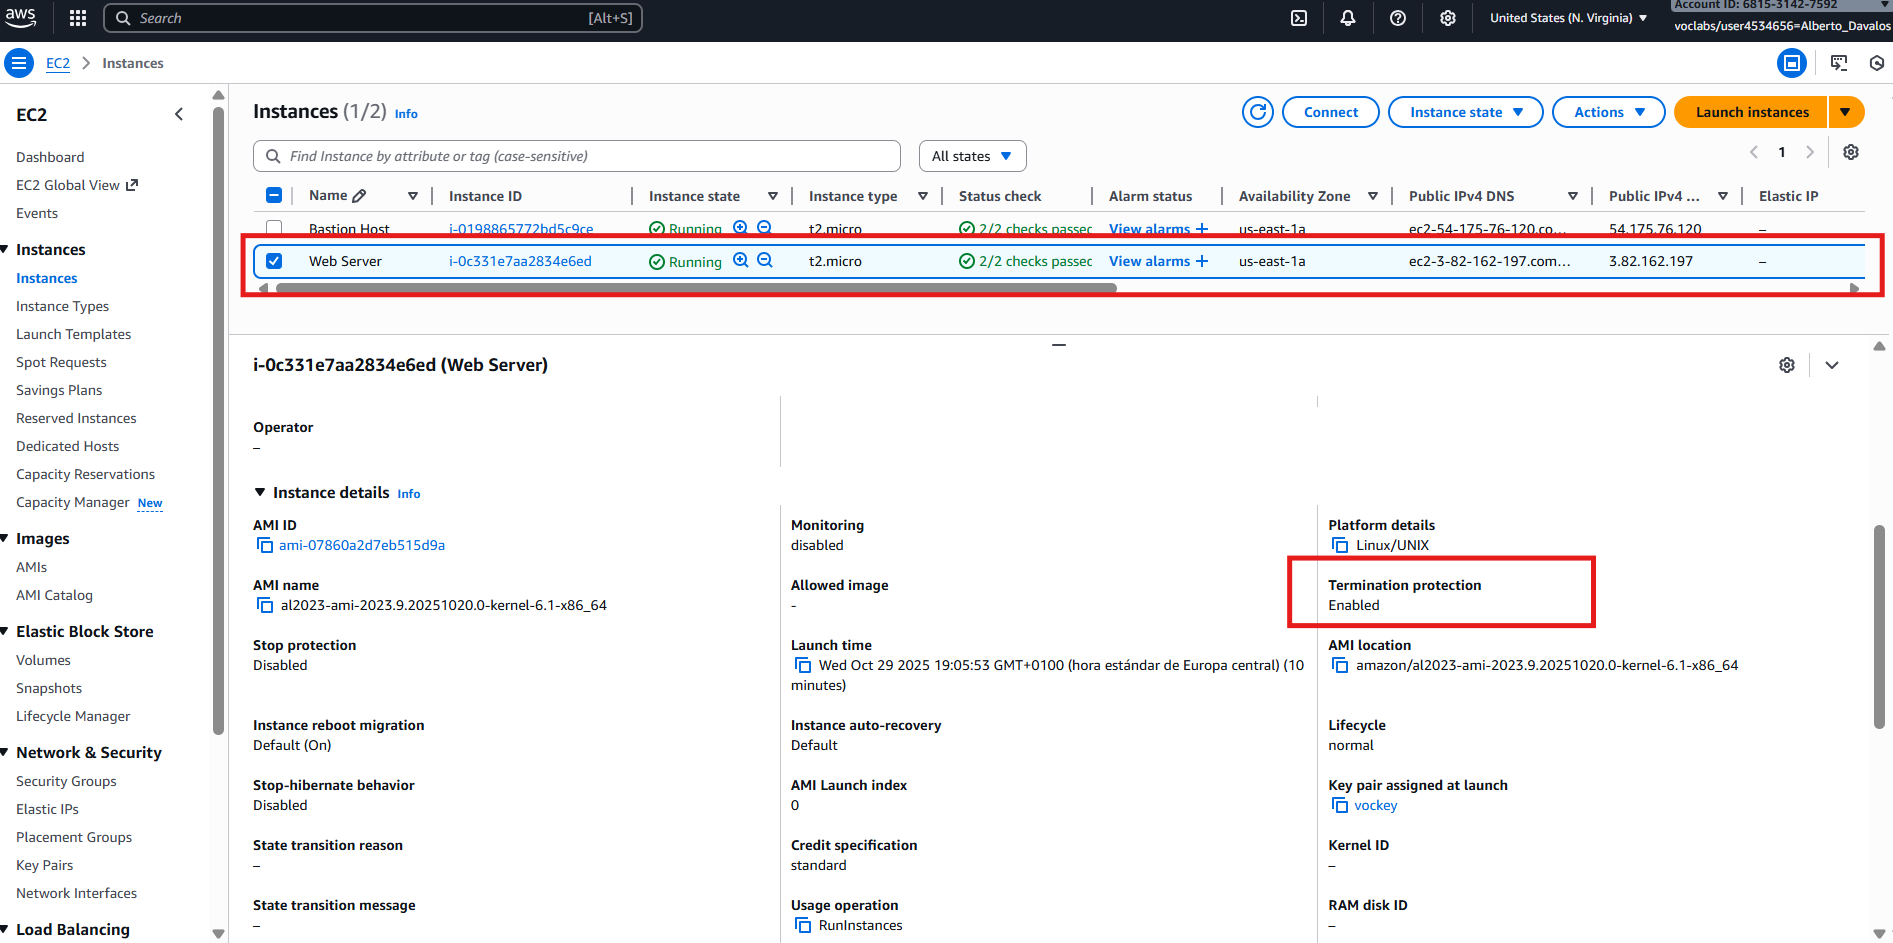Toggle the select-all instances header checkbox

pos(274,196)
